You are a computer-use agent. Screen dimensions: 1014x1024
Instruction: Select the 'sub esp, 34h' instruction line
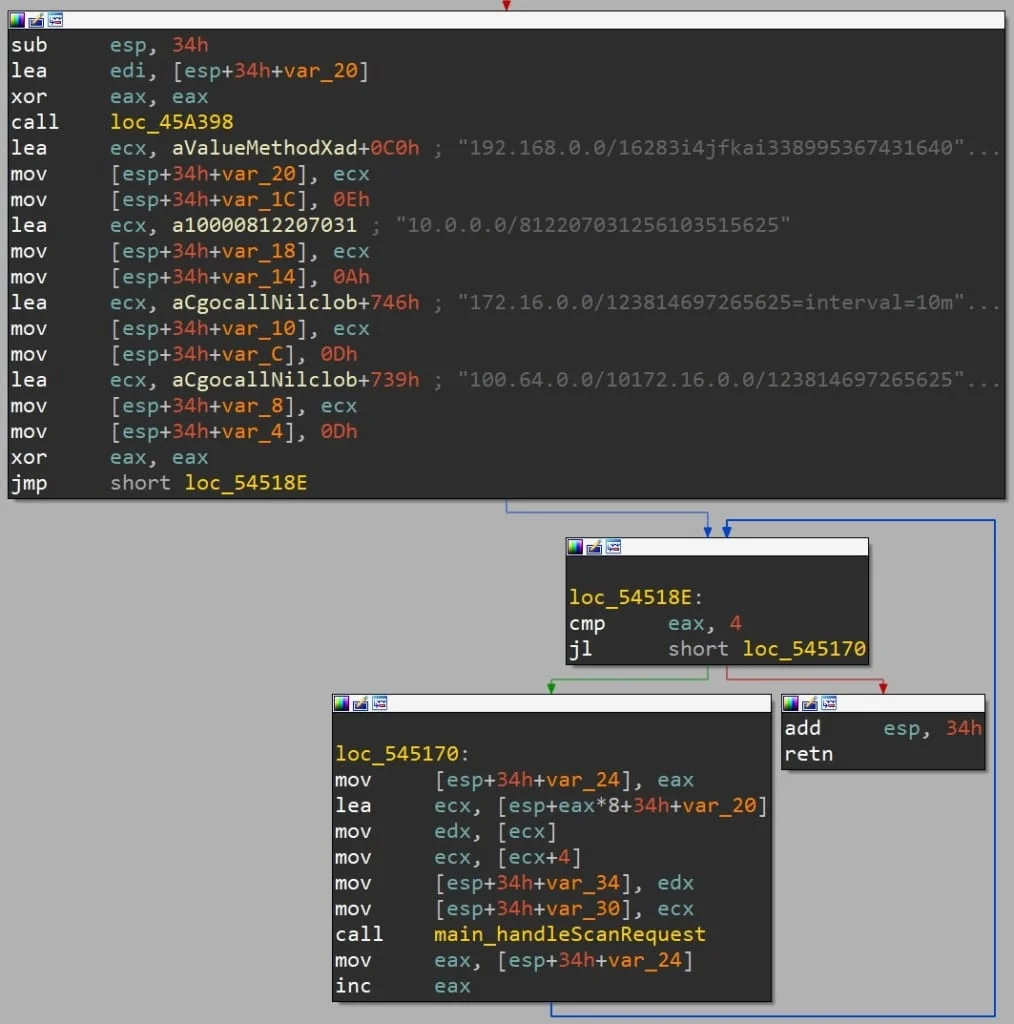pos(110,45)
